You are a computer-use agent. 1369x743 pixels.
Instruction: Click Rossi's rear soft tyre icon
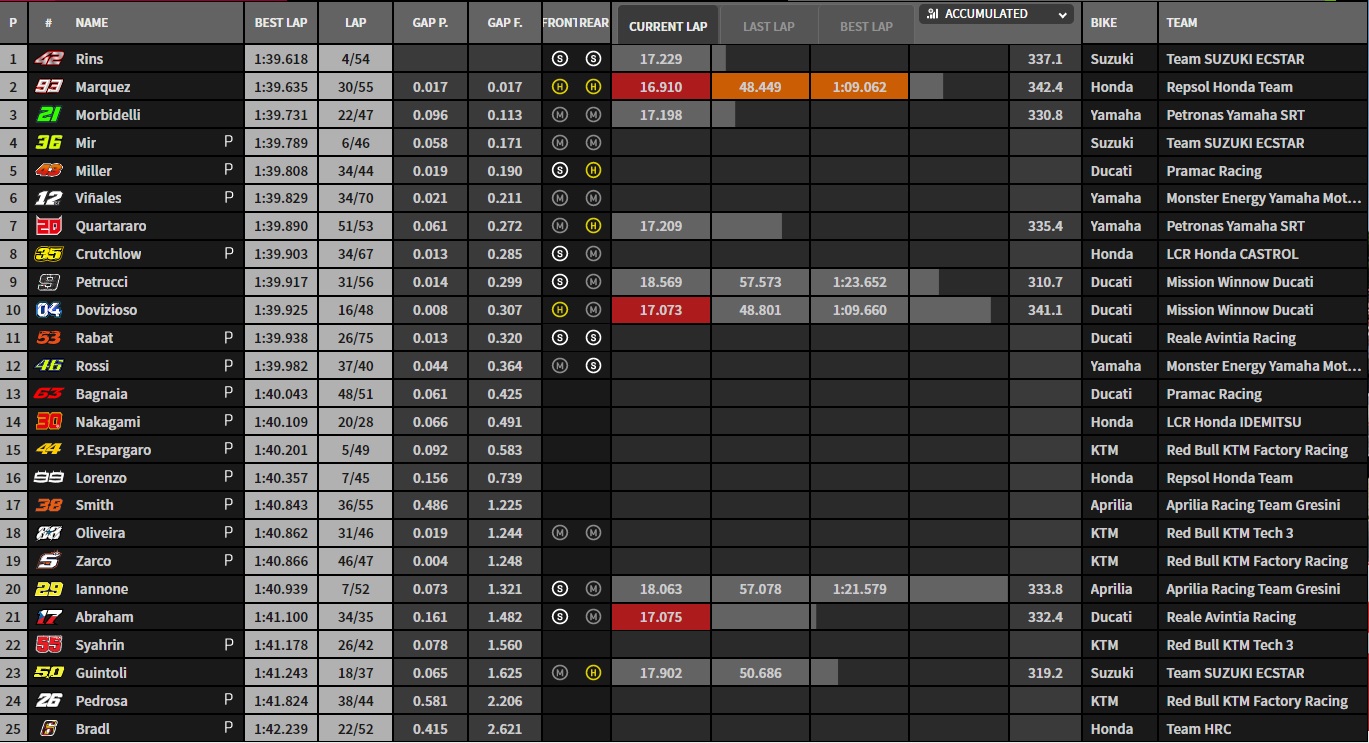click(x=593, y=366)
